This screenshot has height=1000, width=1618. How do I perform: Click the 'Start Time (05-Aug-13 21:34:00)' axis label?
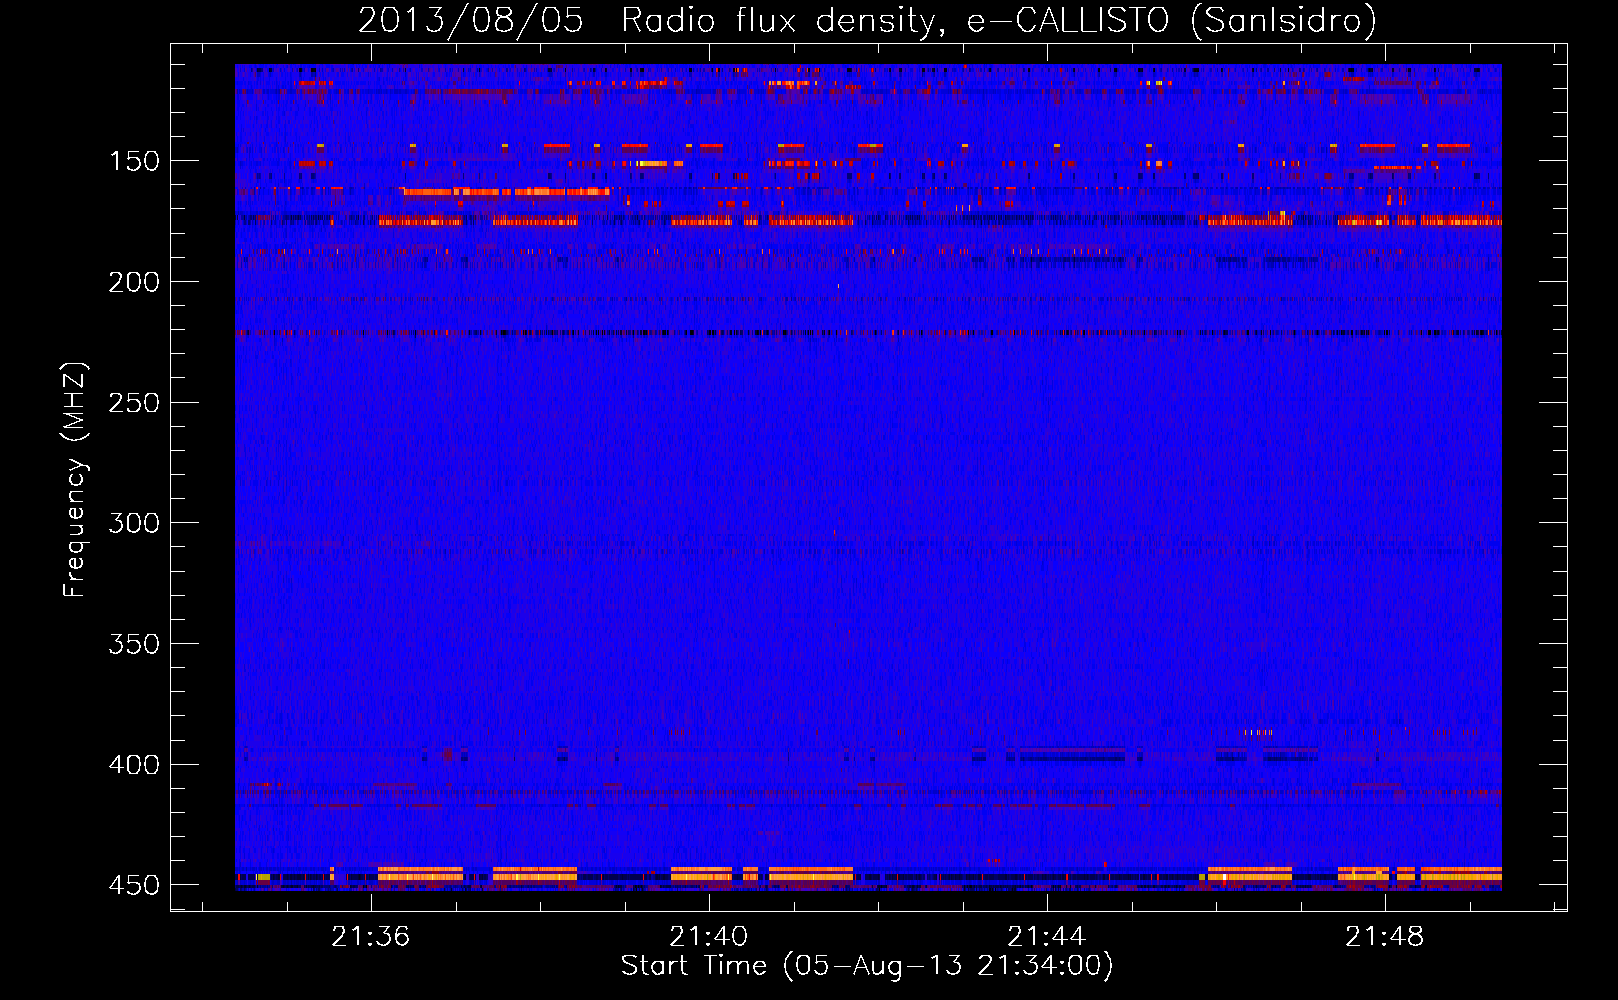point(867,966)
